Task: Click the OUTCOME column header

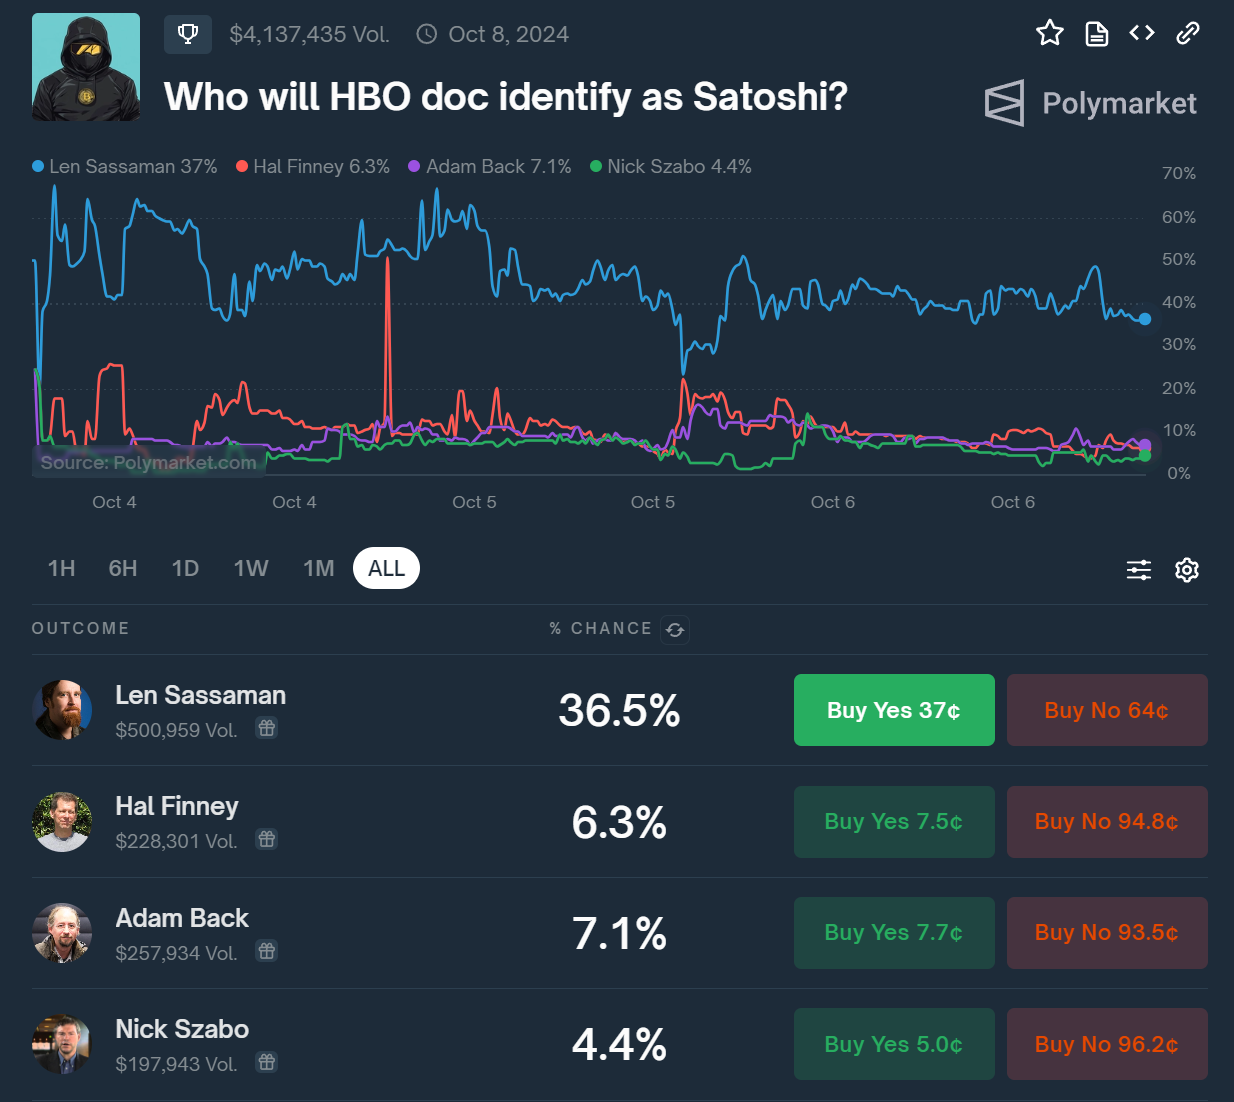Action: click(x=80, y=628)
